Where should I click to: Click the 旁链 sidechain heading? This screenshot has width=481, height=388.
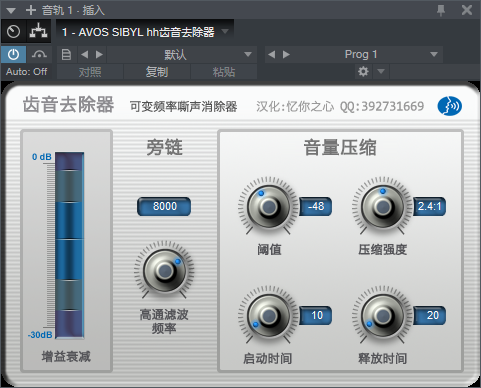pyautogui.click(x=164, y=147)
